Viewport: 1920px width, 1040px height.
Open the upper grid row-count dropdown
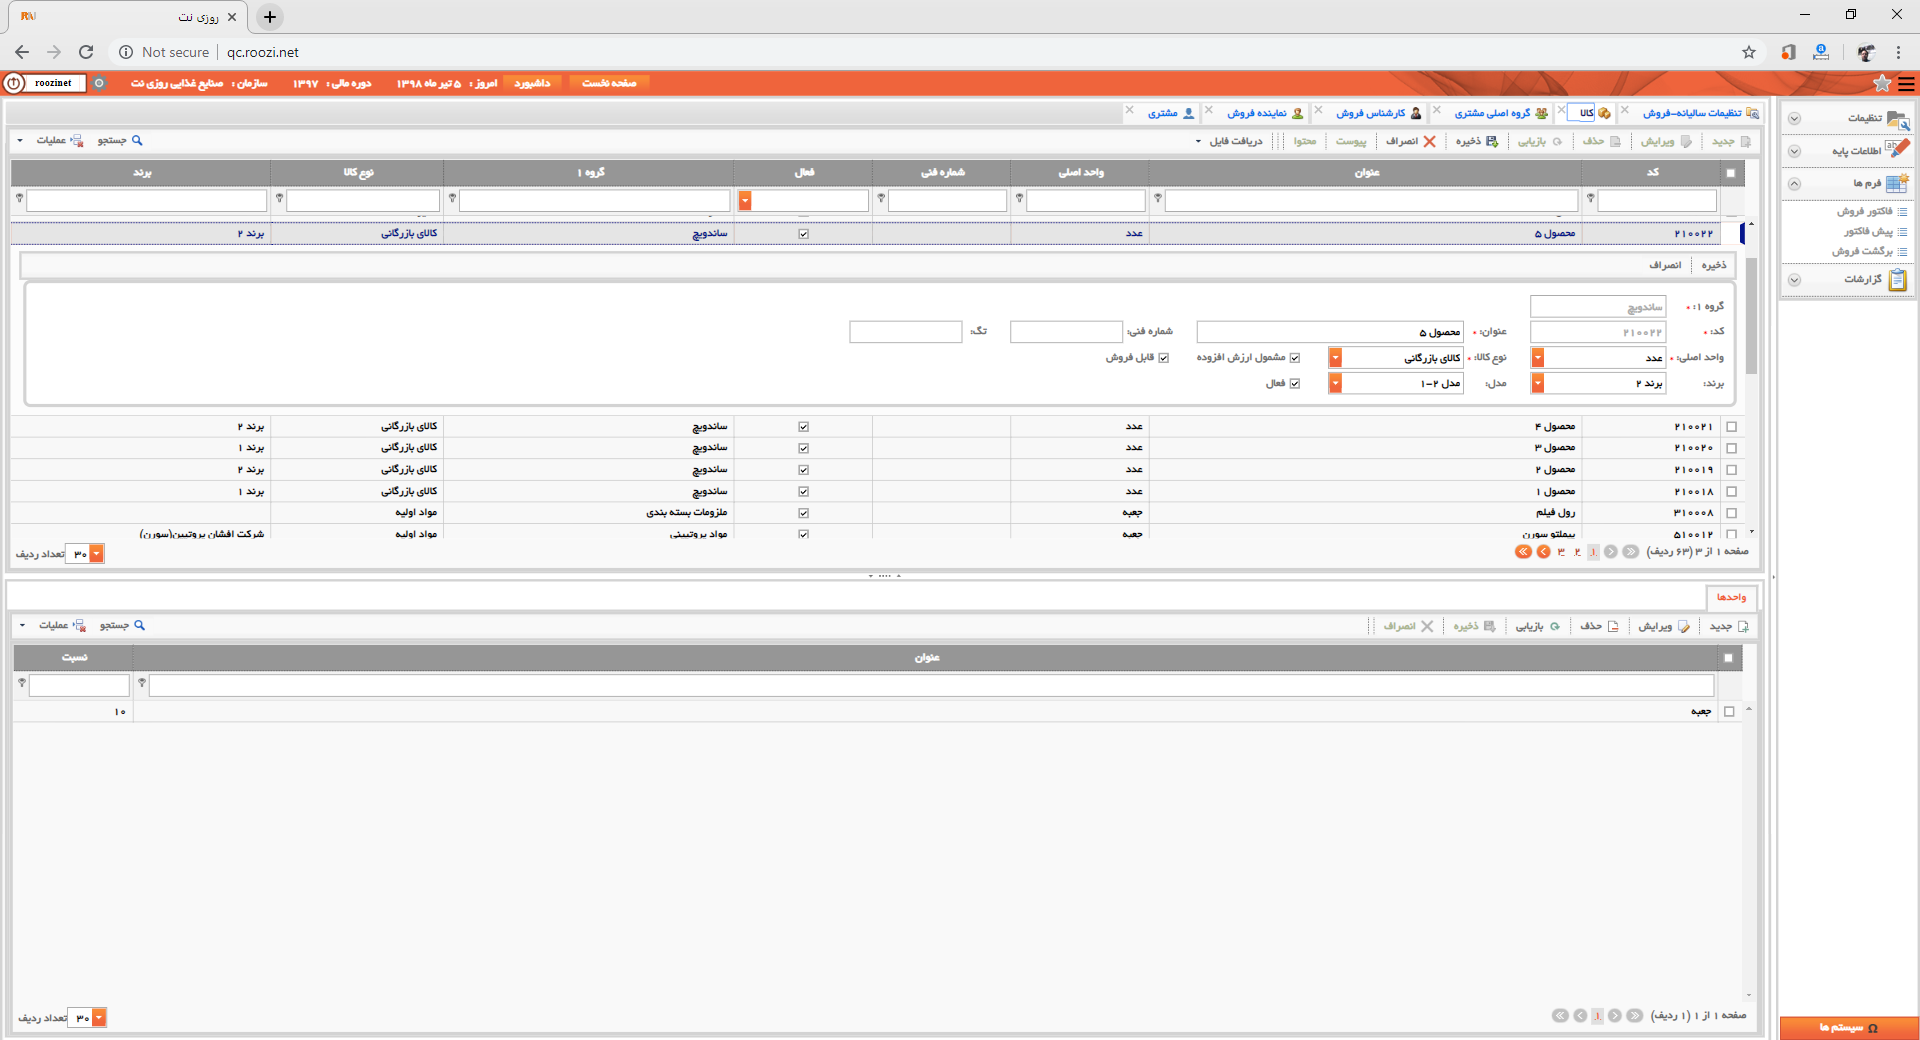click(x=97, y=554)
